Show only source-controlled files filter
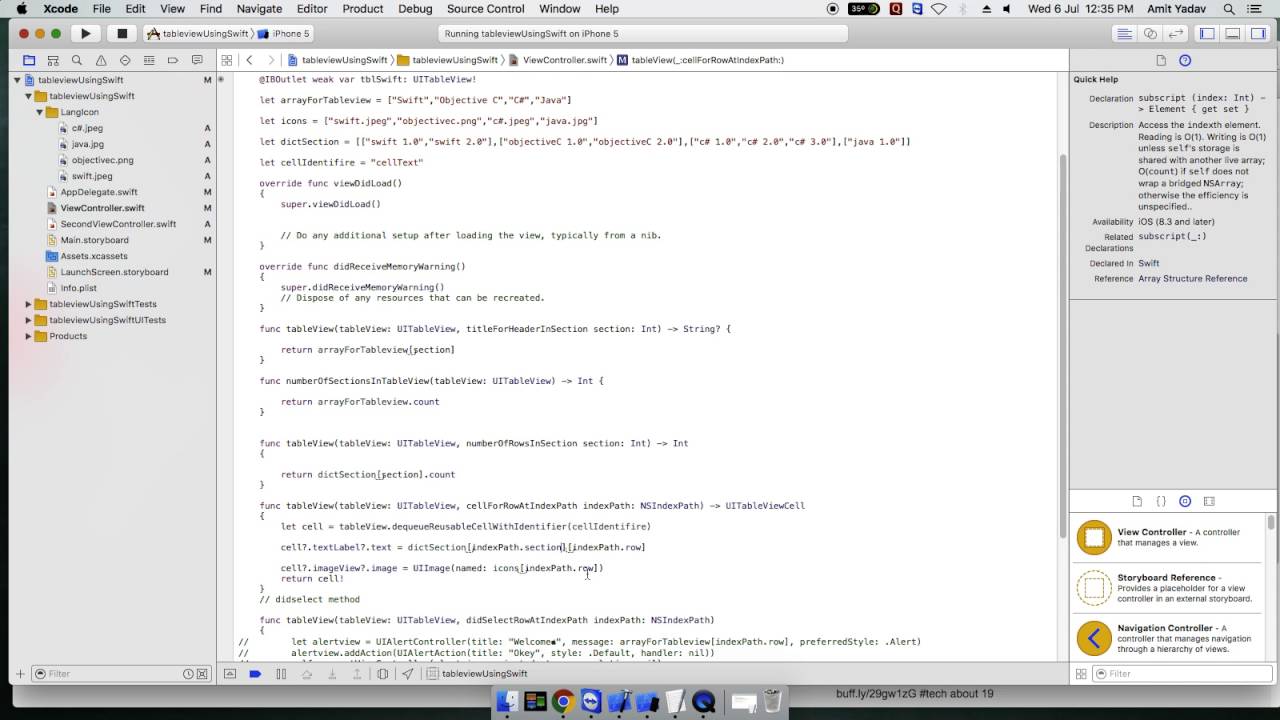 [201, 674]
